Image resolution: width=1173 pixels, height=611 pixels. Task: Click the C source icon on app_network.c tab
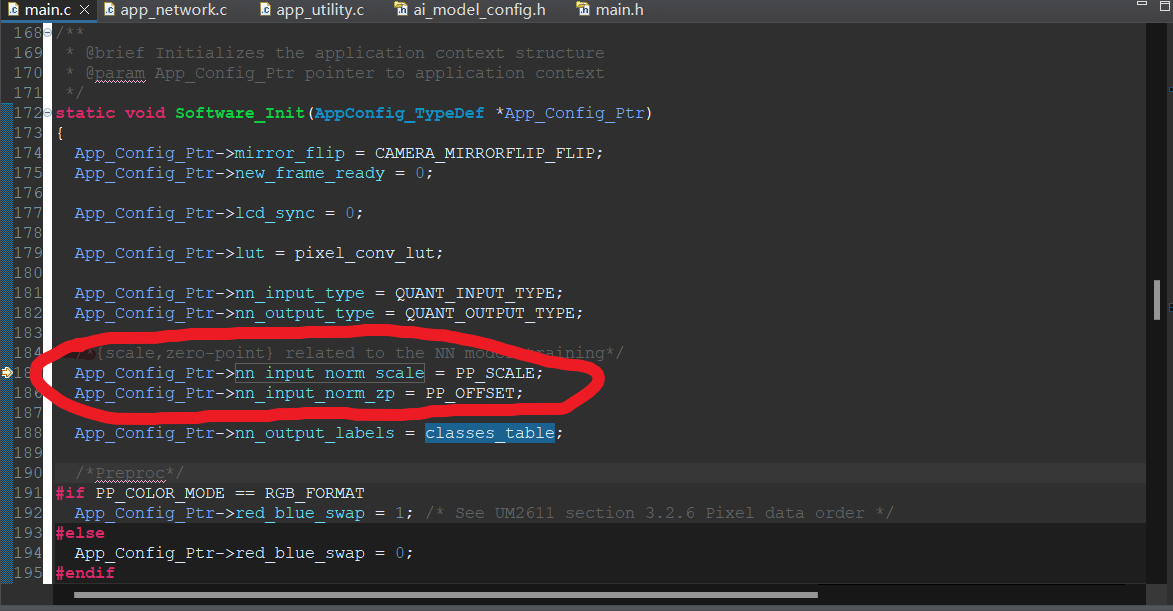(x=108, y=10)
